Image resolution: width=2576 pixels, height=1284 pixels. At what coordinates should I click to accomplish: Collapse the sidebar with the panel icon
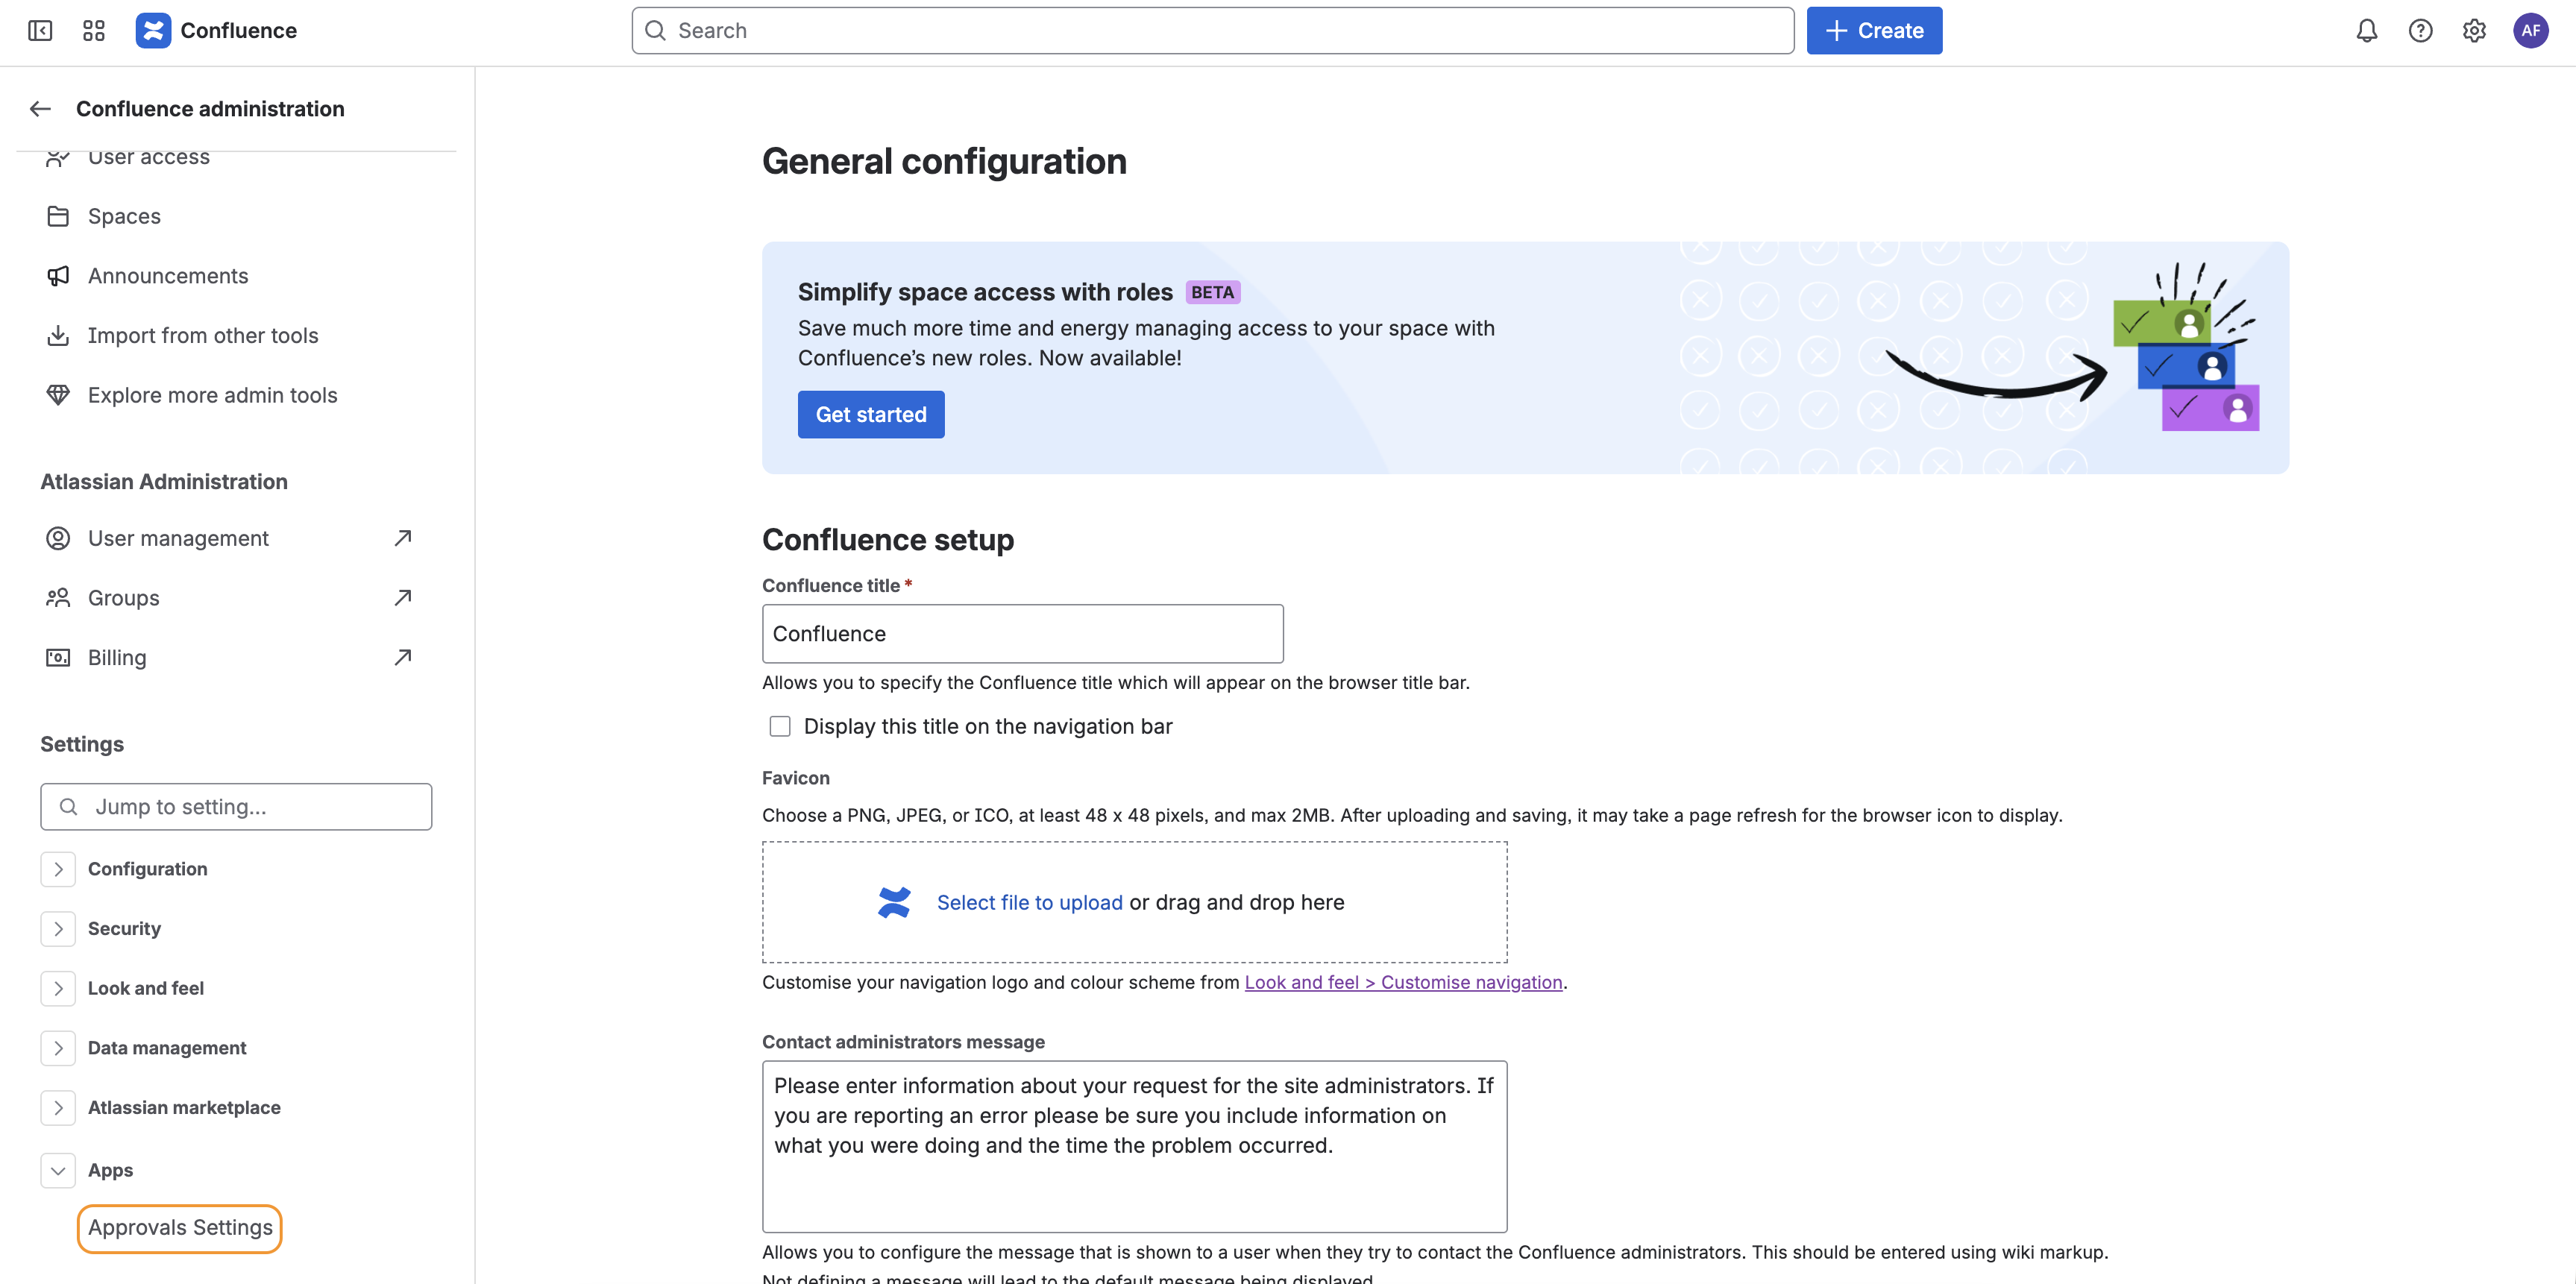tap(40, 31)
